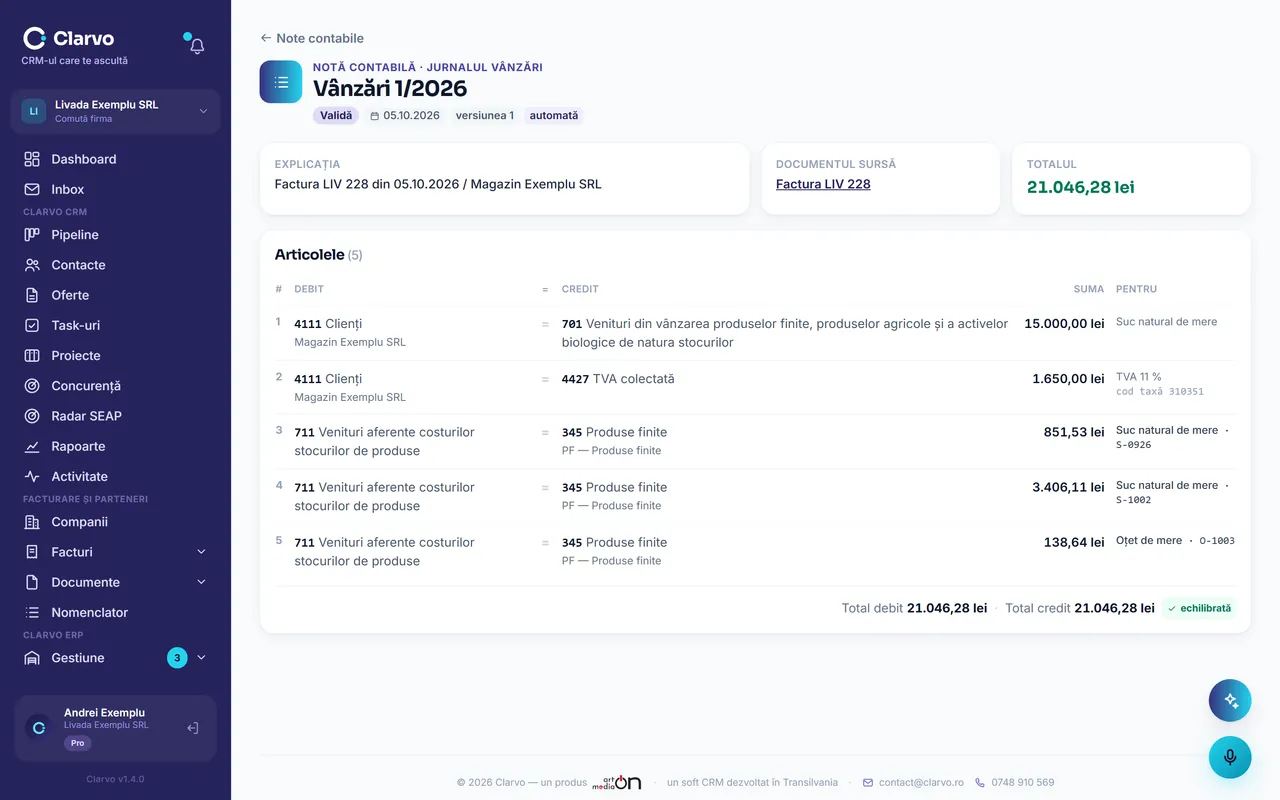The width and height of the screenshot is (1280, 800).
Task: Click the Radar SEAP icon
Action: pos(32,416)
